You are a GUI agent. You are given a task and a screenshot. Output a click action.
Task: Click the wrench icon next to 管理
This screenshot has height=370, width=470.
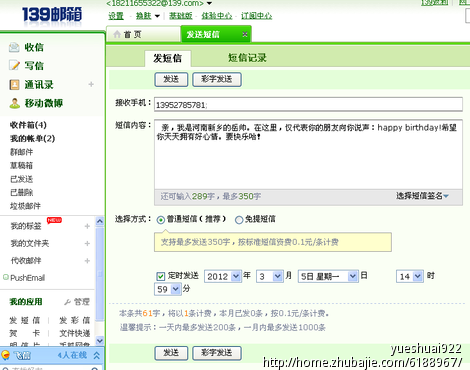68,302
